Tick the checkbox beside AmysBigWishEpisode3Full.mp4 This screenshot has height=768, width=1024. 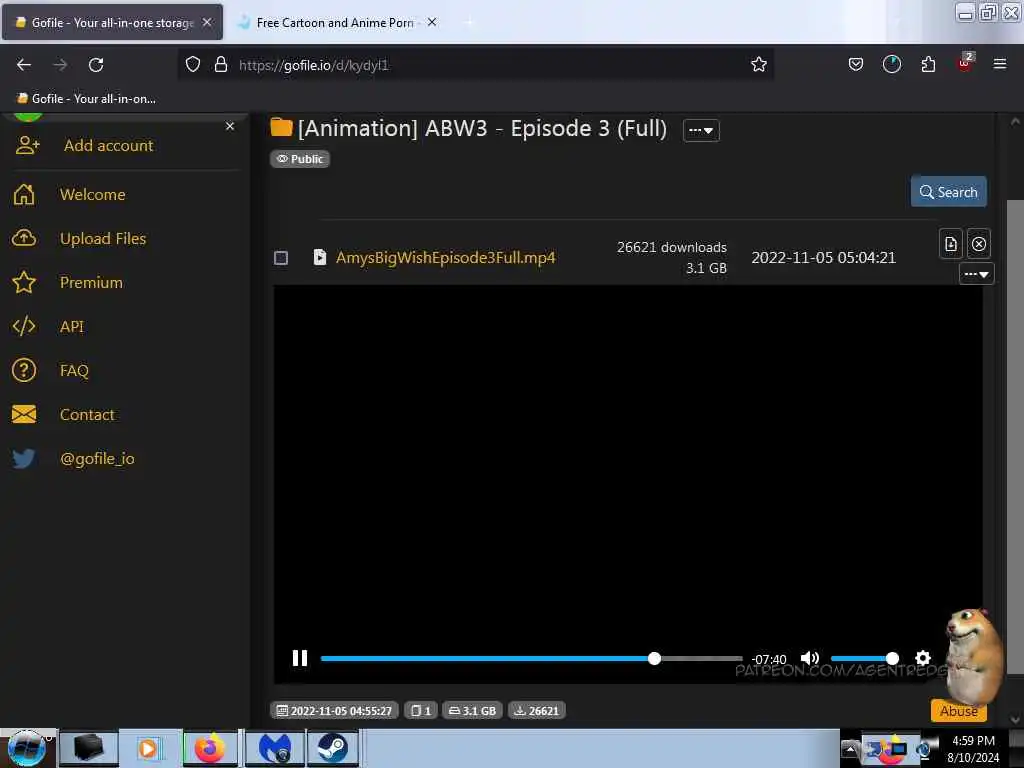281,258
